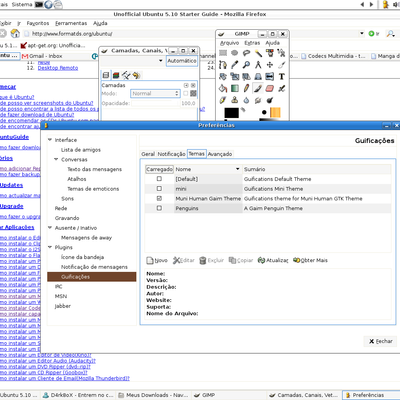Image resolution: width=400 pixels, height=400 pixels.
Task: Select the Smudge tool in GIMP
Action: 258,100
